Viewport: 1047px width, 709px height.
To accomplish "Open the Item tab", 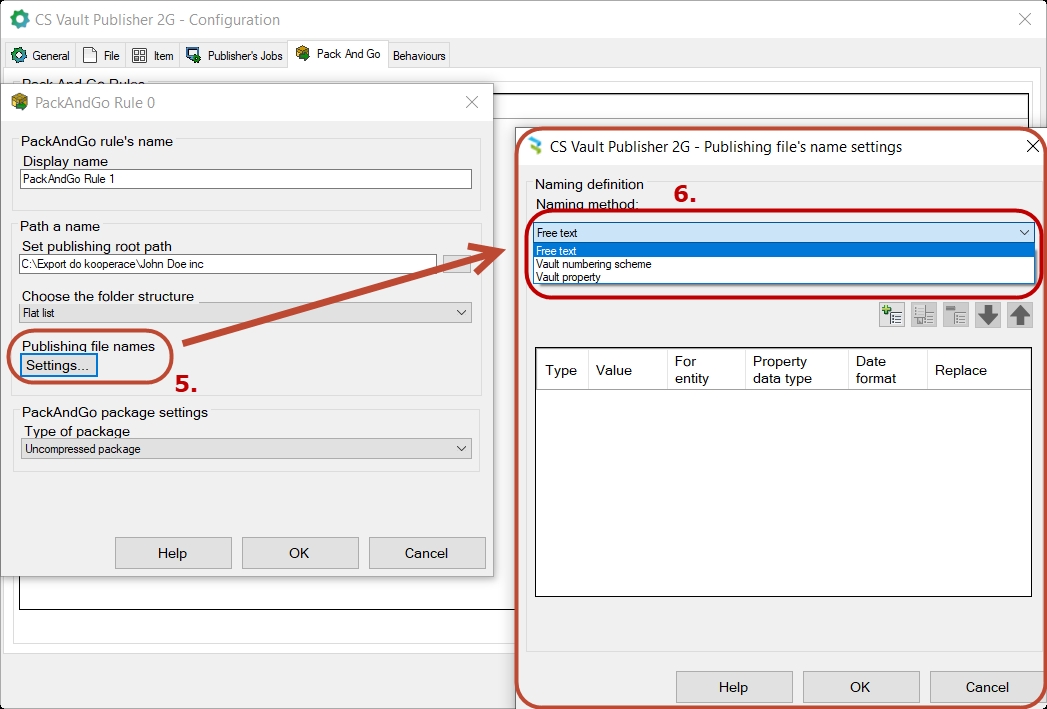I will click(x=153, y=56).
